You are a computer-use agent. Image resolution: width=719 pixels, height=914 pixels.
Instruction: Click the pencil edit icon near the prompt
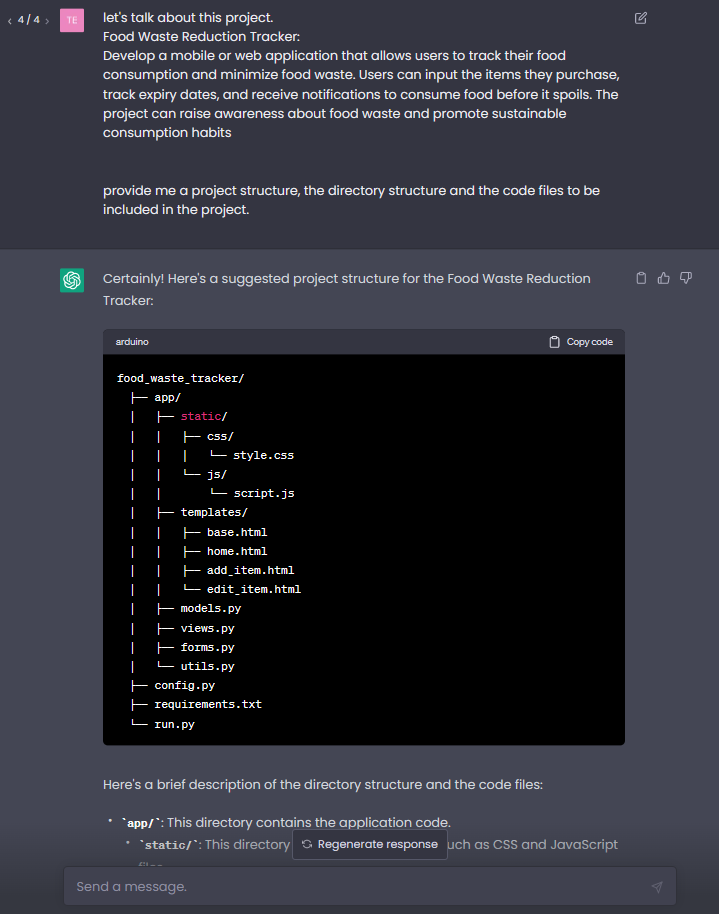click(x=640, y=18)
